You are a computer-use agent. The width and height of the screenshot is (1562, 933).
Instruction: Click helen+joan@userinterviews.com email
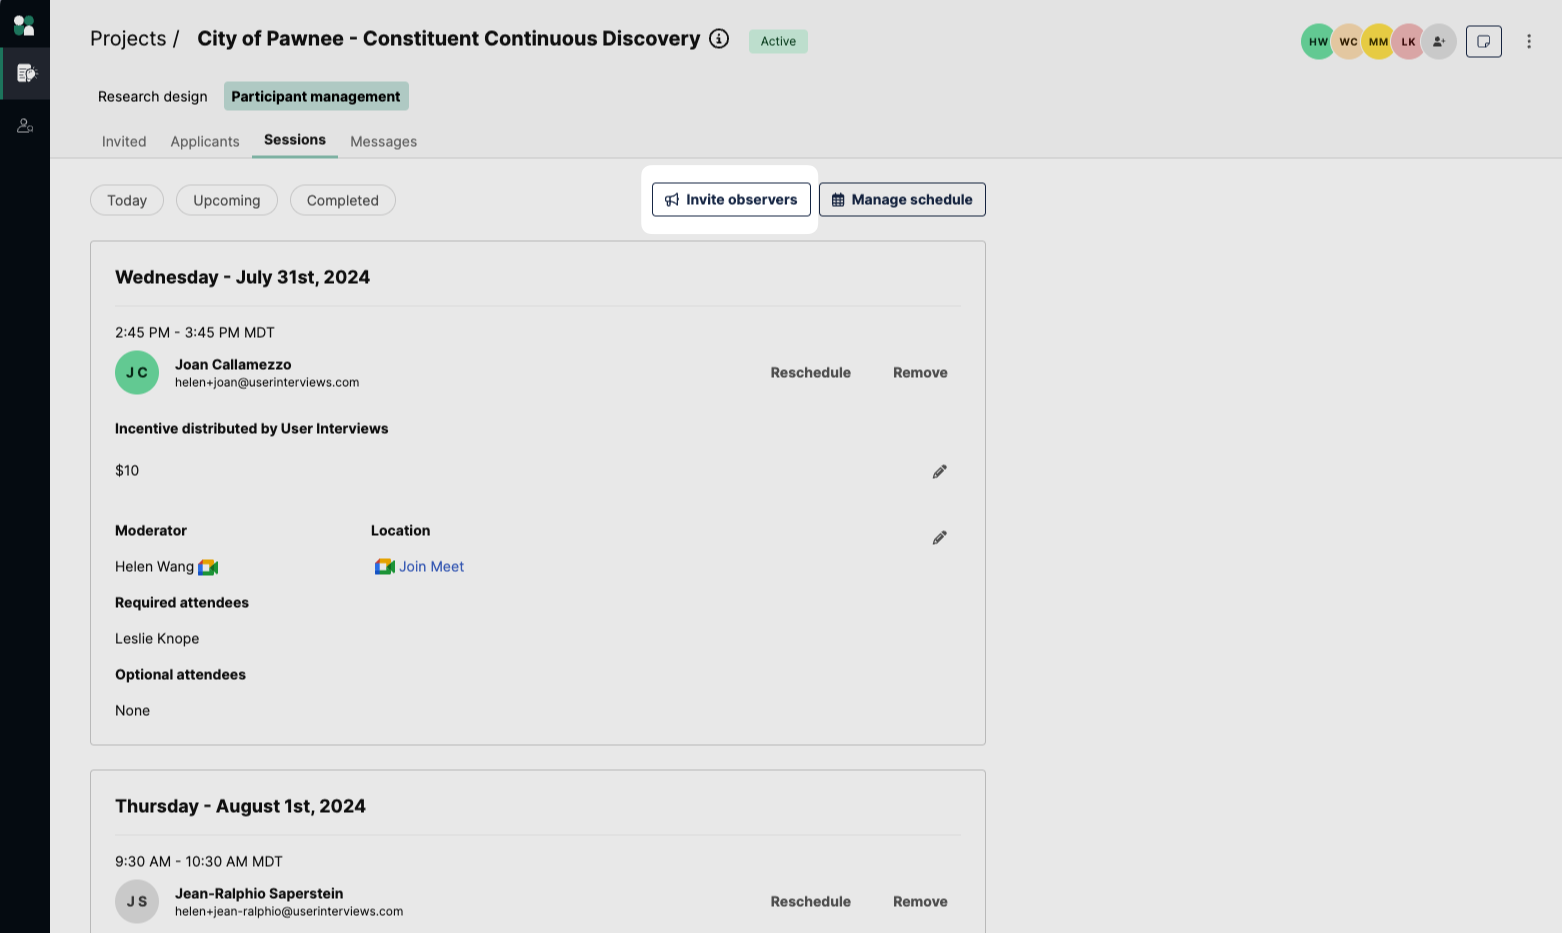point(267,382)
